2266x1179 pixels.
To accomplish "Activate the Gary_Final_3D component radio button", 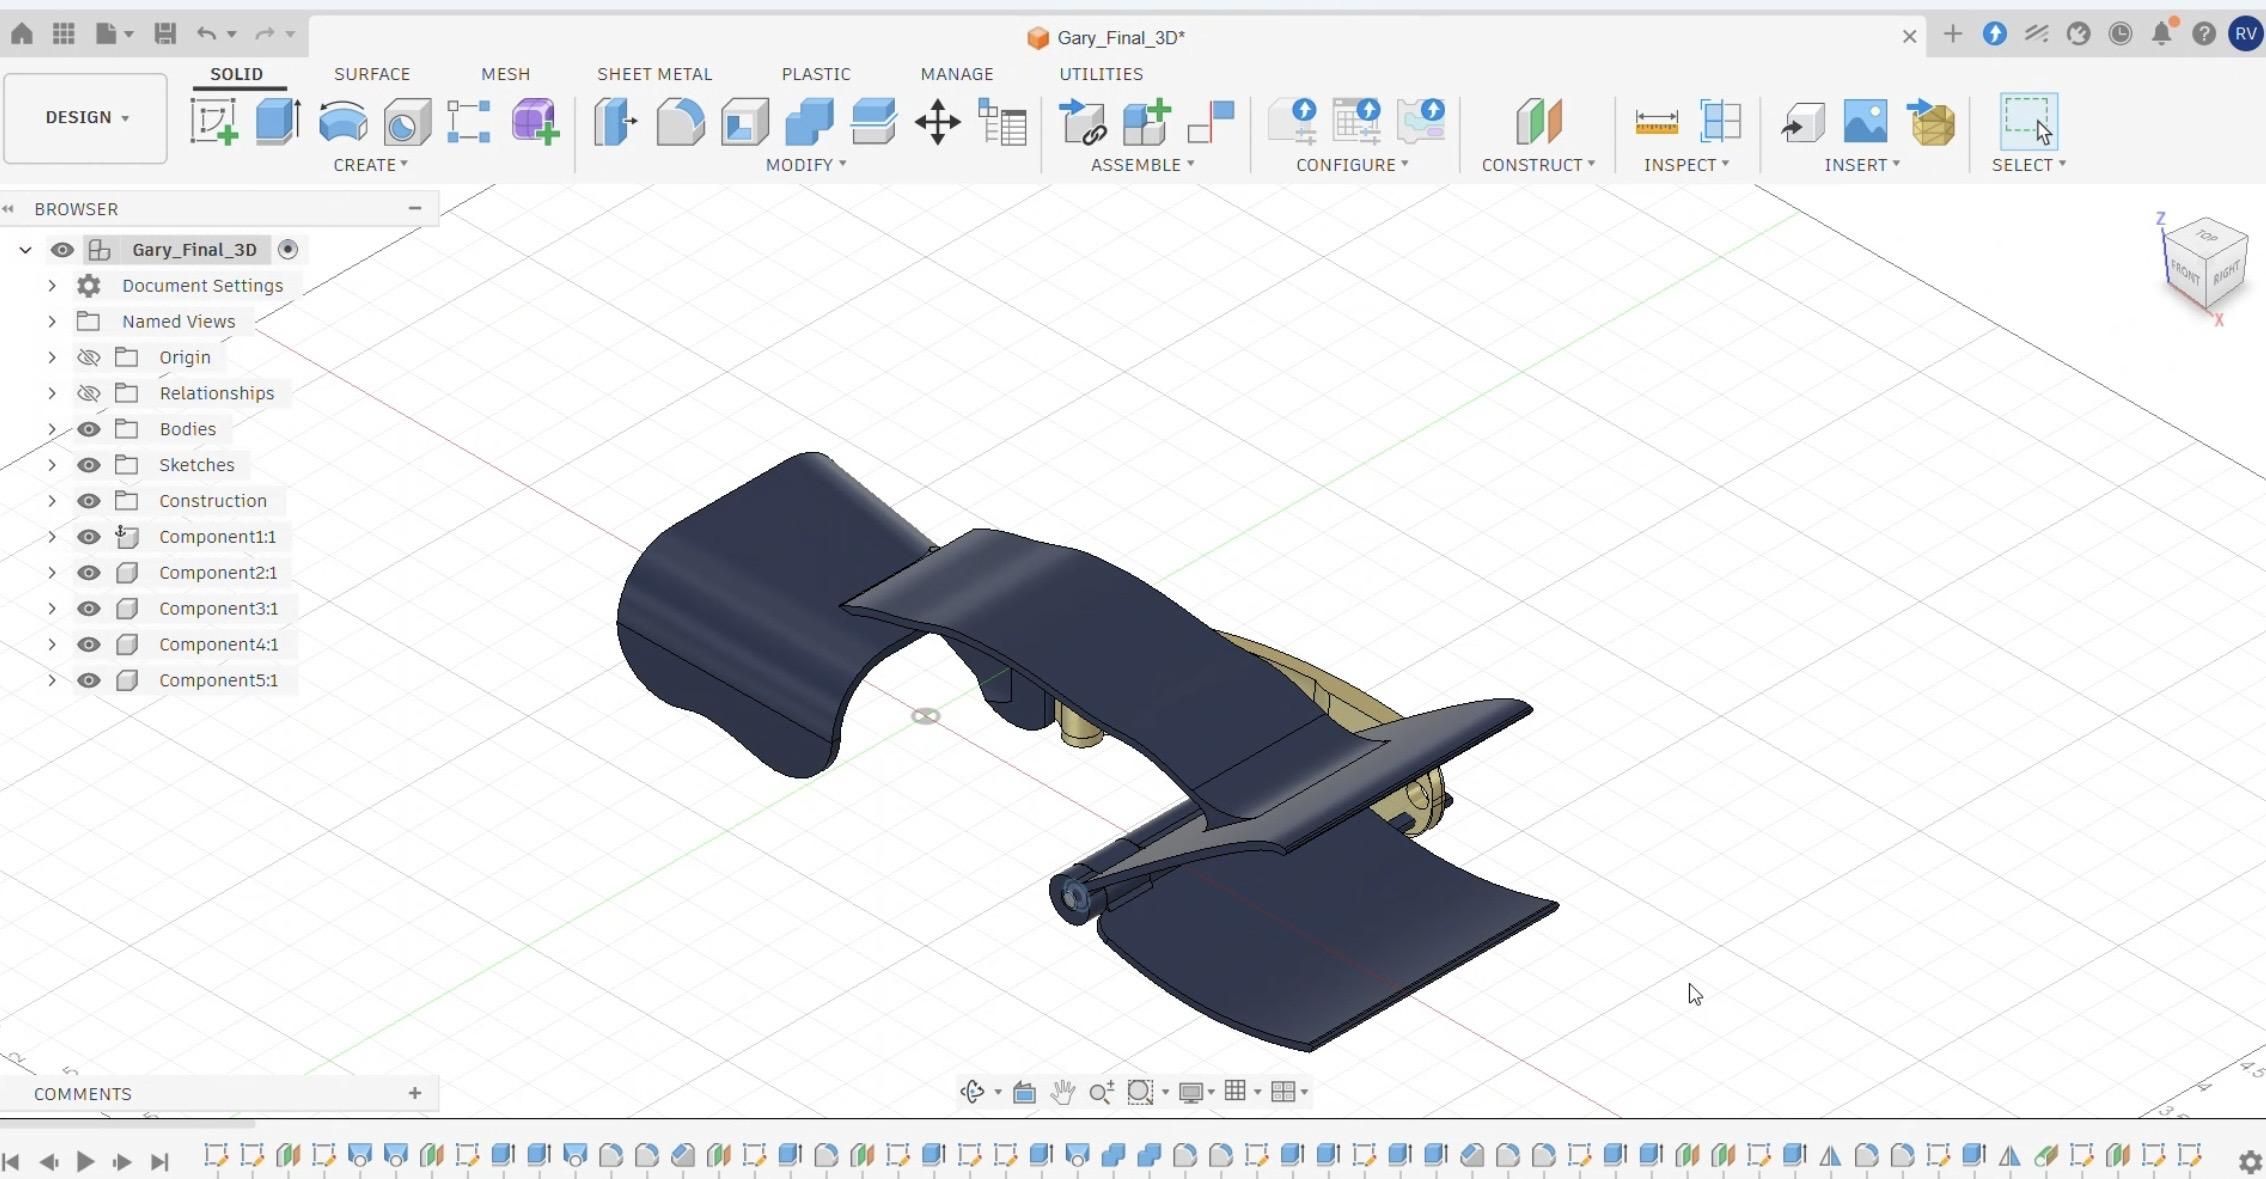I will (x=288, y=250).
